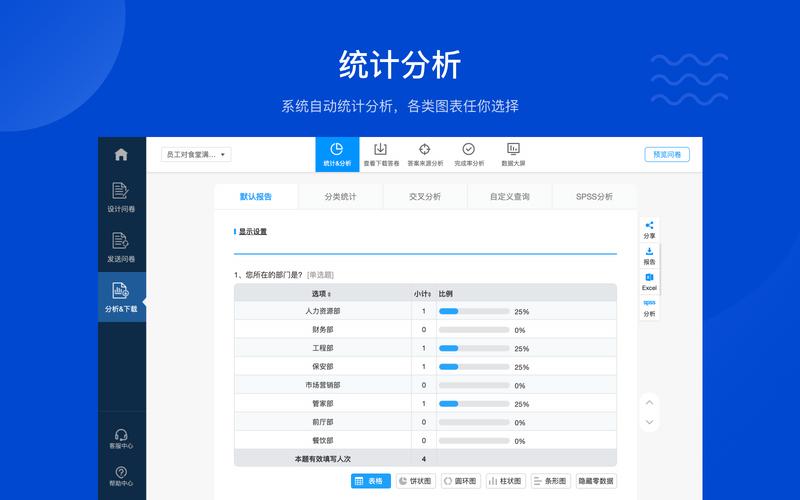
Task: Click the question title 您所在的部门是?
Action: (274, 275)
